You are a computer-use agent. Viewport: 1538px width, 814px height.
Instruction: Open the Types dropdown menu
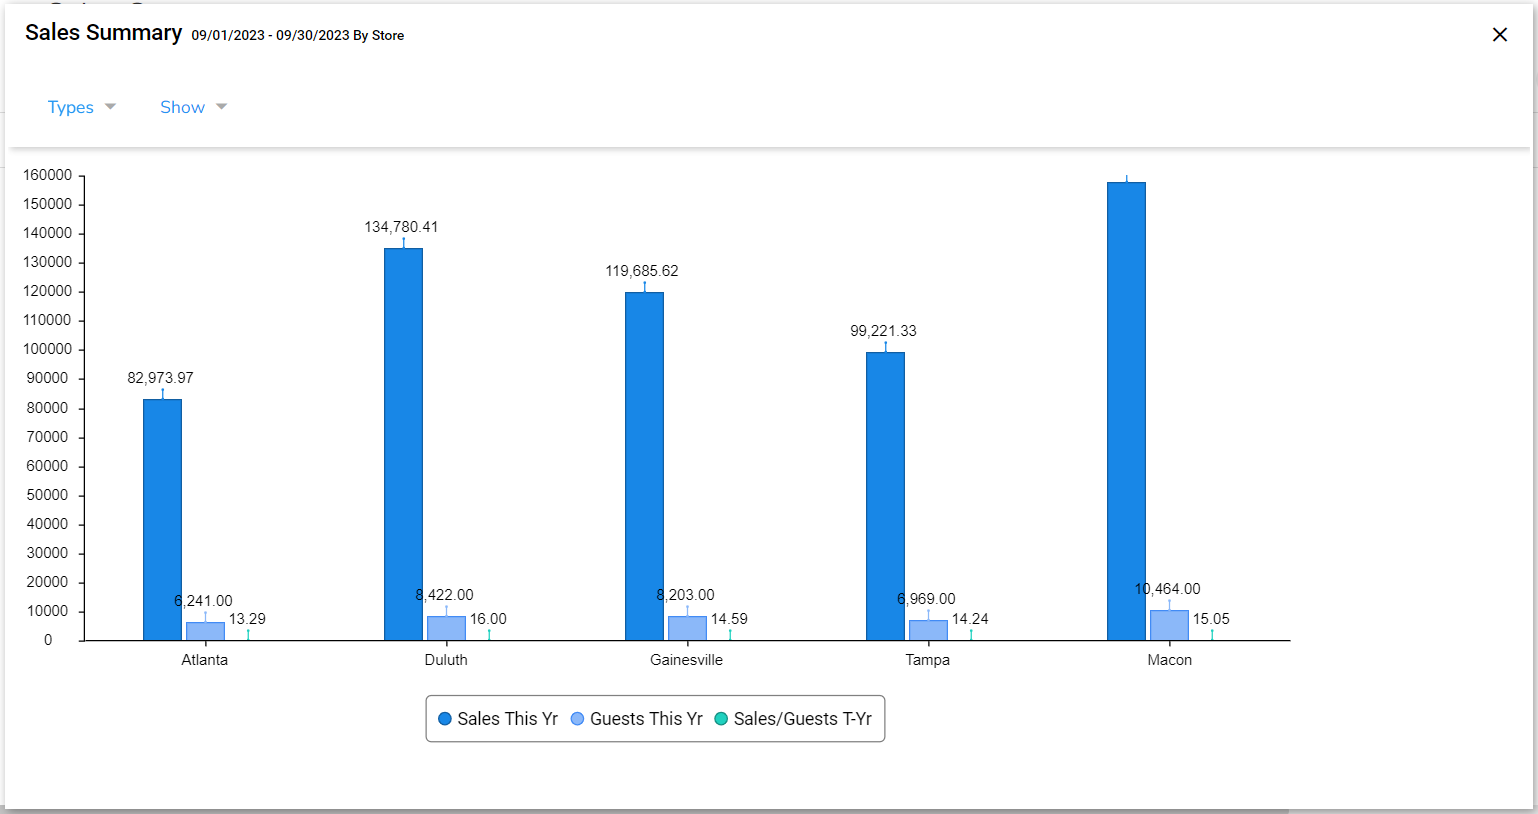pyautogui.click(x=81, y=107)
